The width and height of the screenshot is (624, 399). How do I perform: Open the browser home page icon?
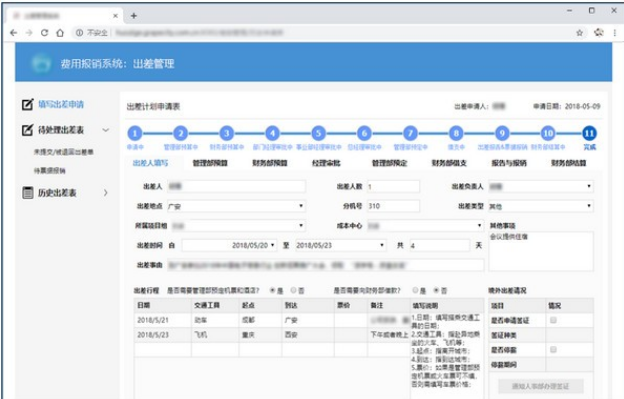(x=60, y=33)
